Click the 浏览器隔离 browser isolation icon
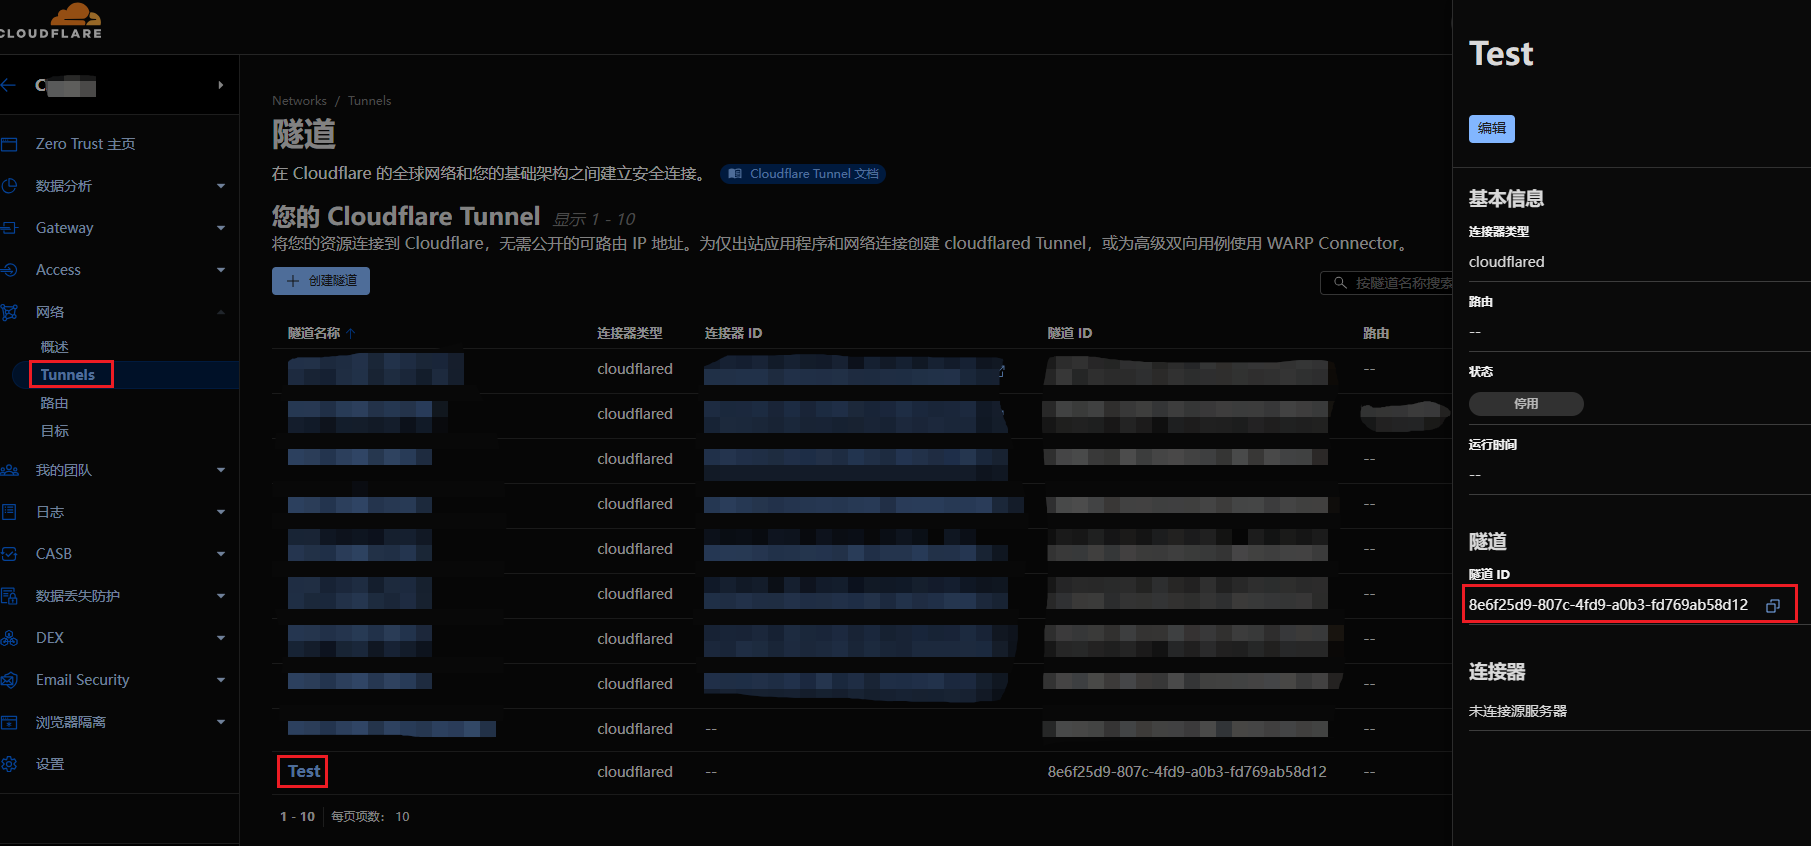This screenshot has height=846, width=1811. click(9, 722)
